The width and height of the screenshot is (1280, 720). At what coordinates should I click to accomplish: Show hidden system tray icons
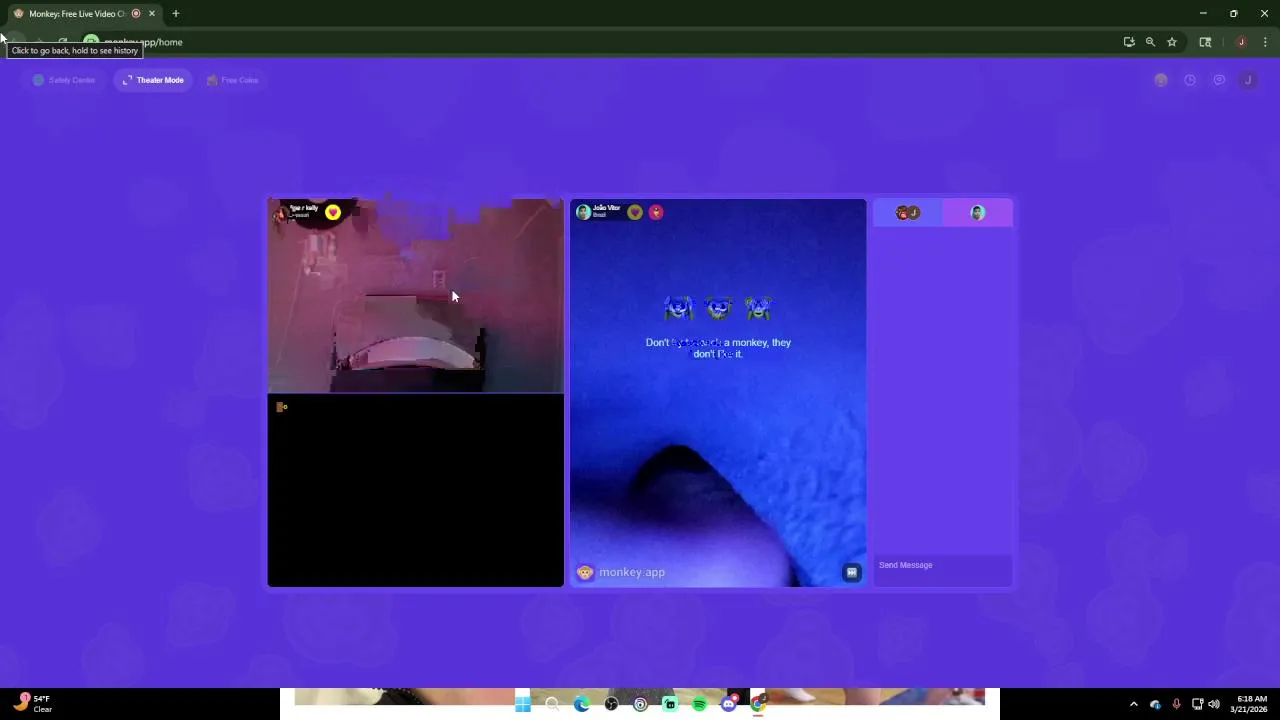pos(1133,704)
